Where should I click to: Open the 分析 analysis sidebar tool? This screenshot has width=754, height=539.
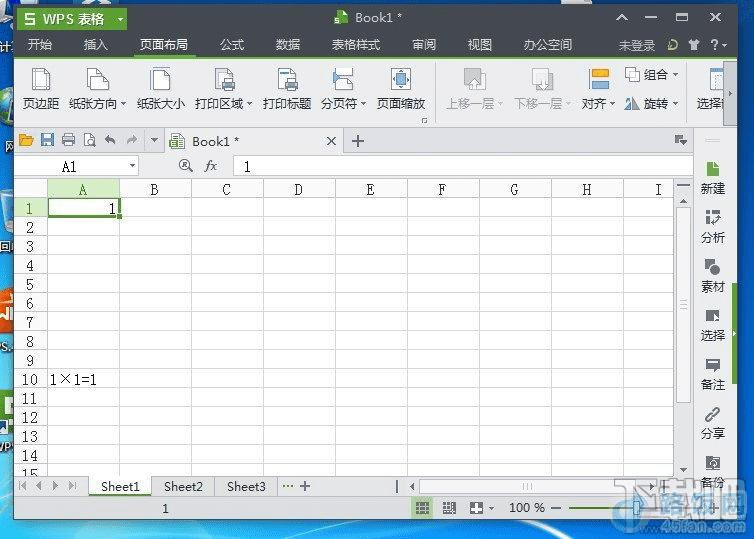pos(712,226)
